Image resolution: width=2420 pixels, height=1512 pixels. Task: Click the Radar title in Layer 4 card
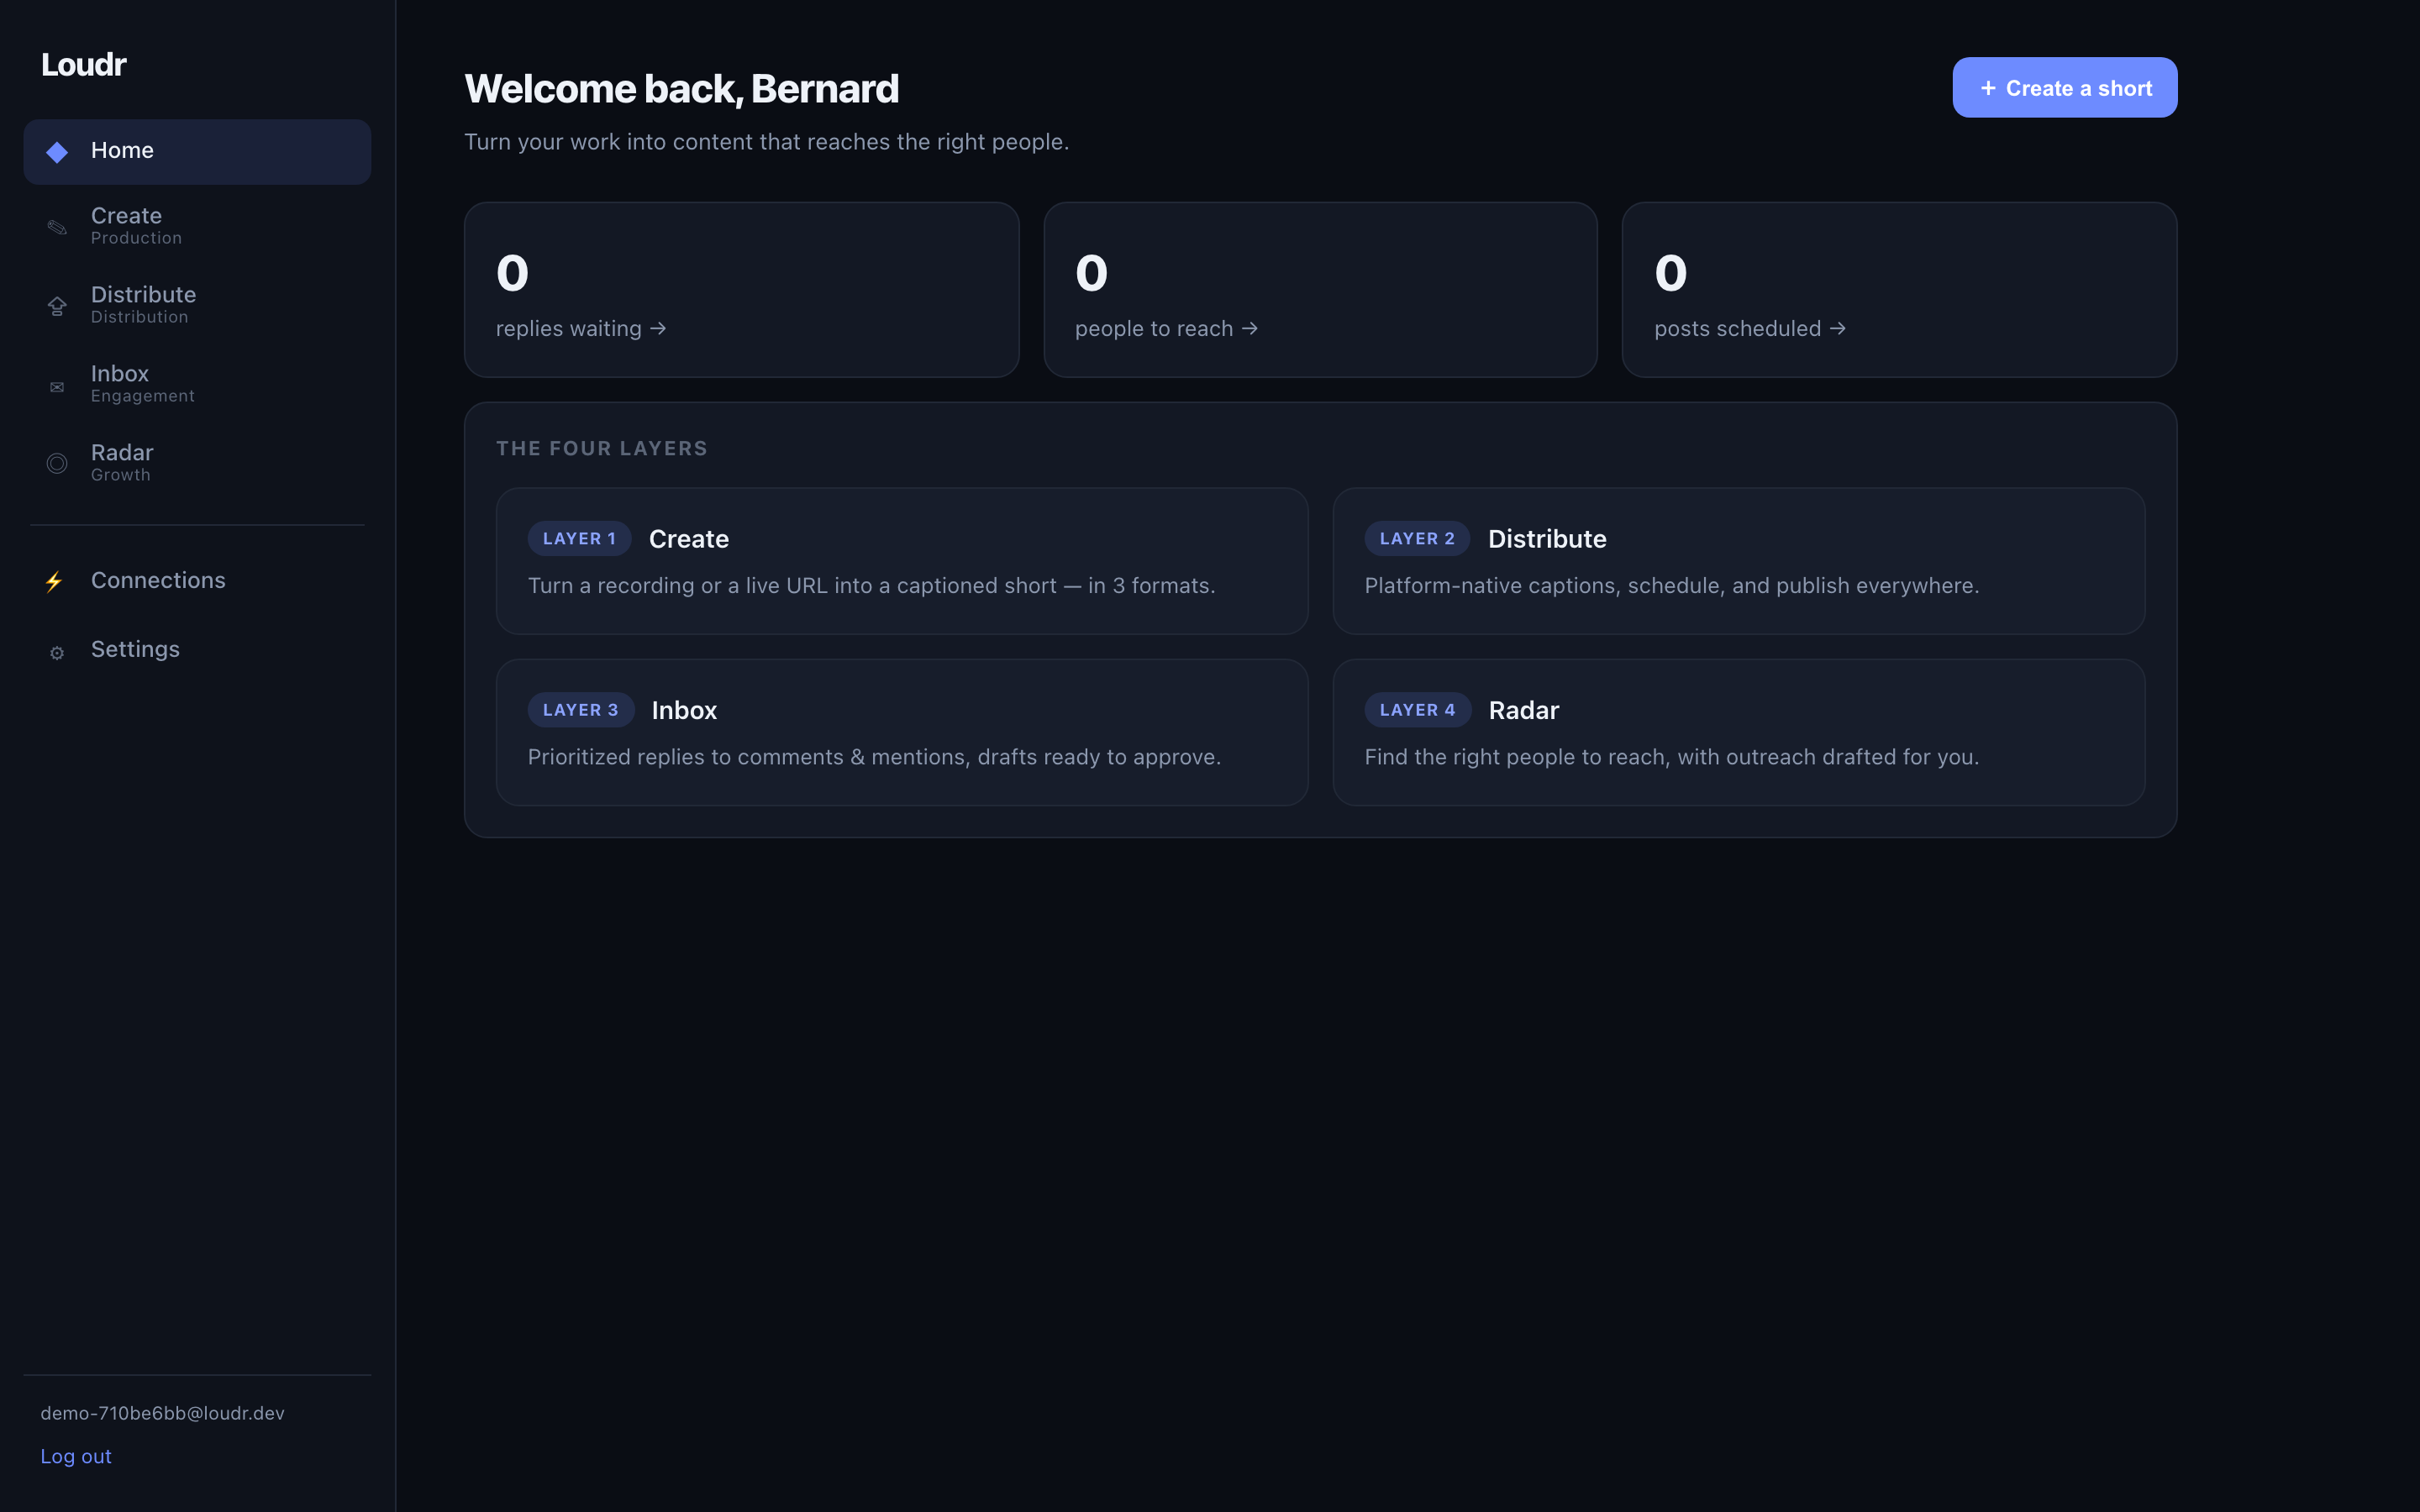pos(1524,710)
